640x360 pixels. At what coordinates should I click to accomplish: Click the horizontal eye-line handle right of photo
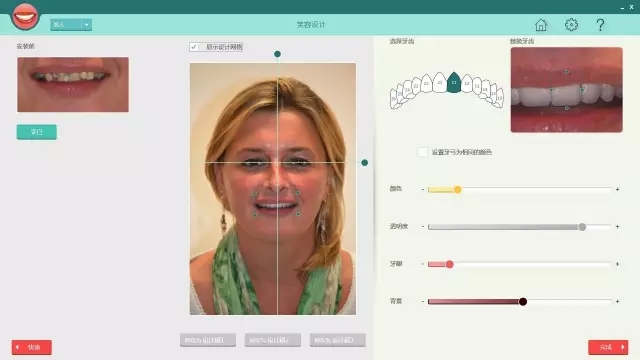(x=364, y=162)
